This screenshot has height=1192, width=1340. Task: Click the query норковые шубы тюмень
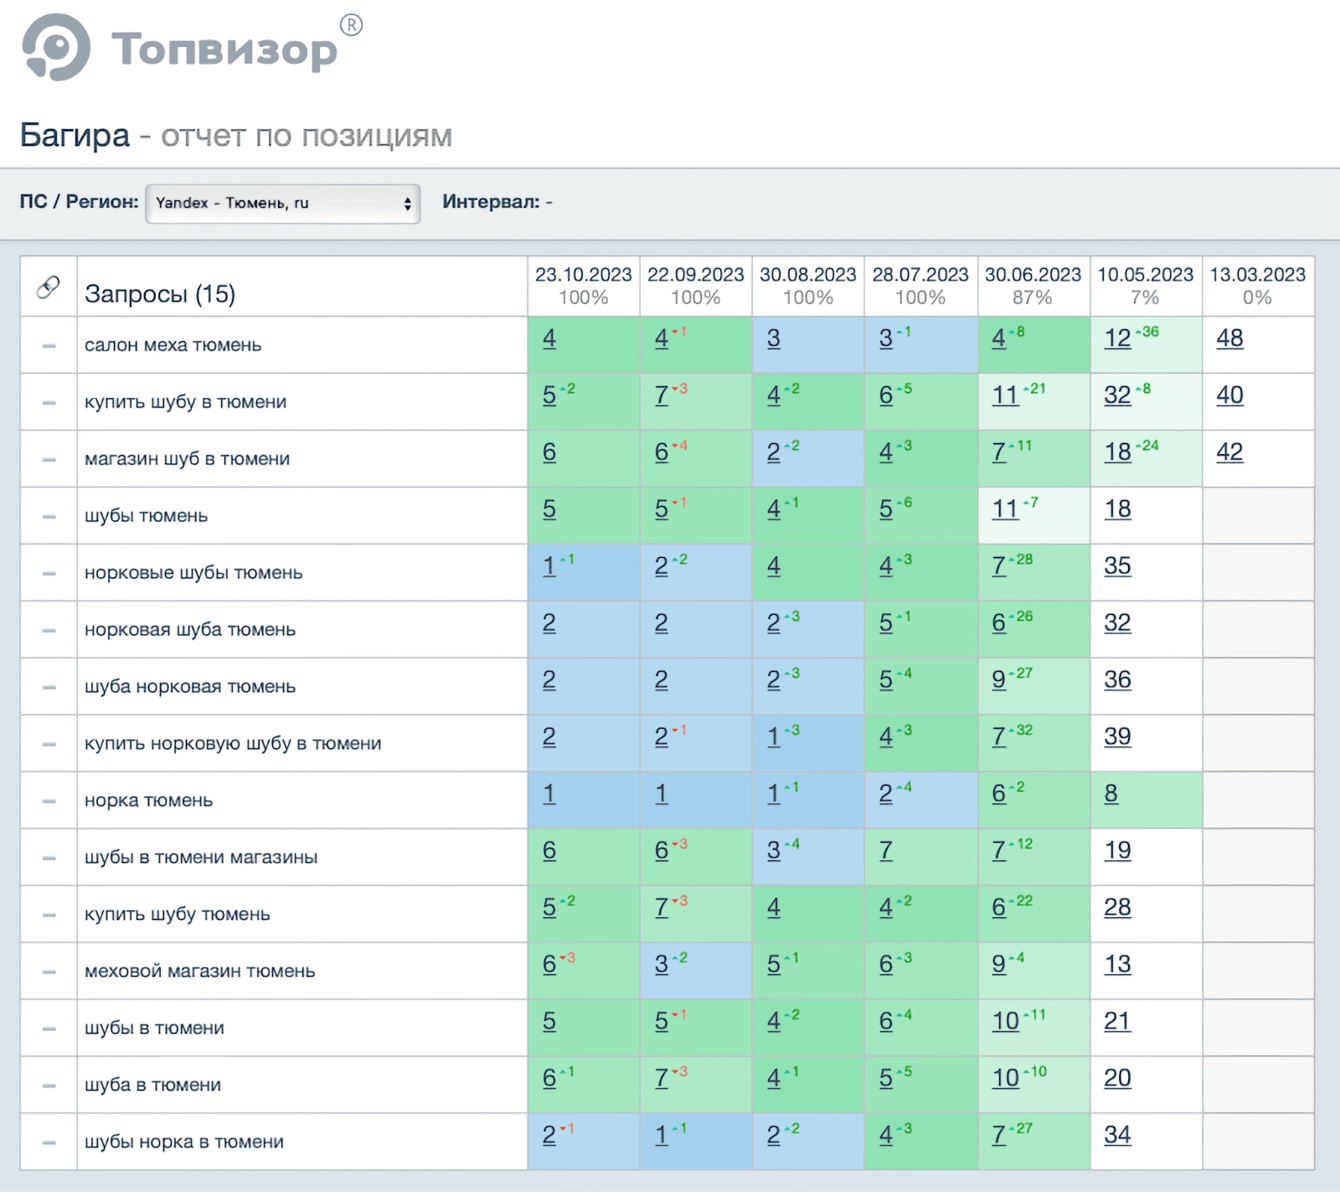[193, 573]
